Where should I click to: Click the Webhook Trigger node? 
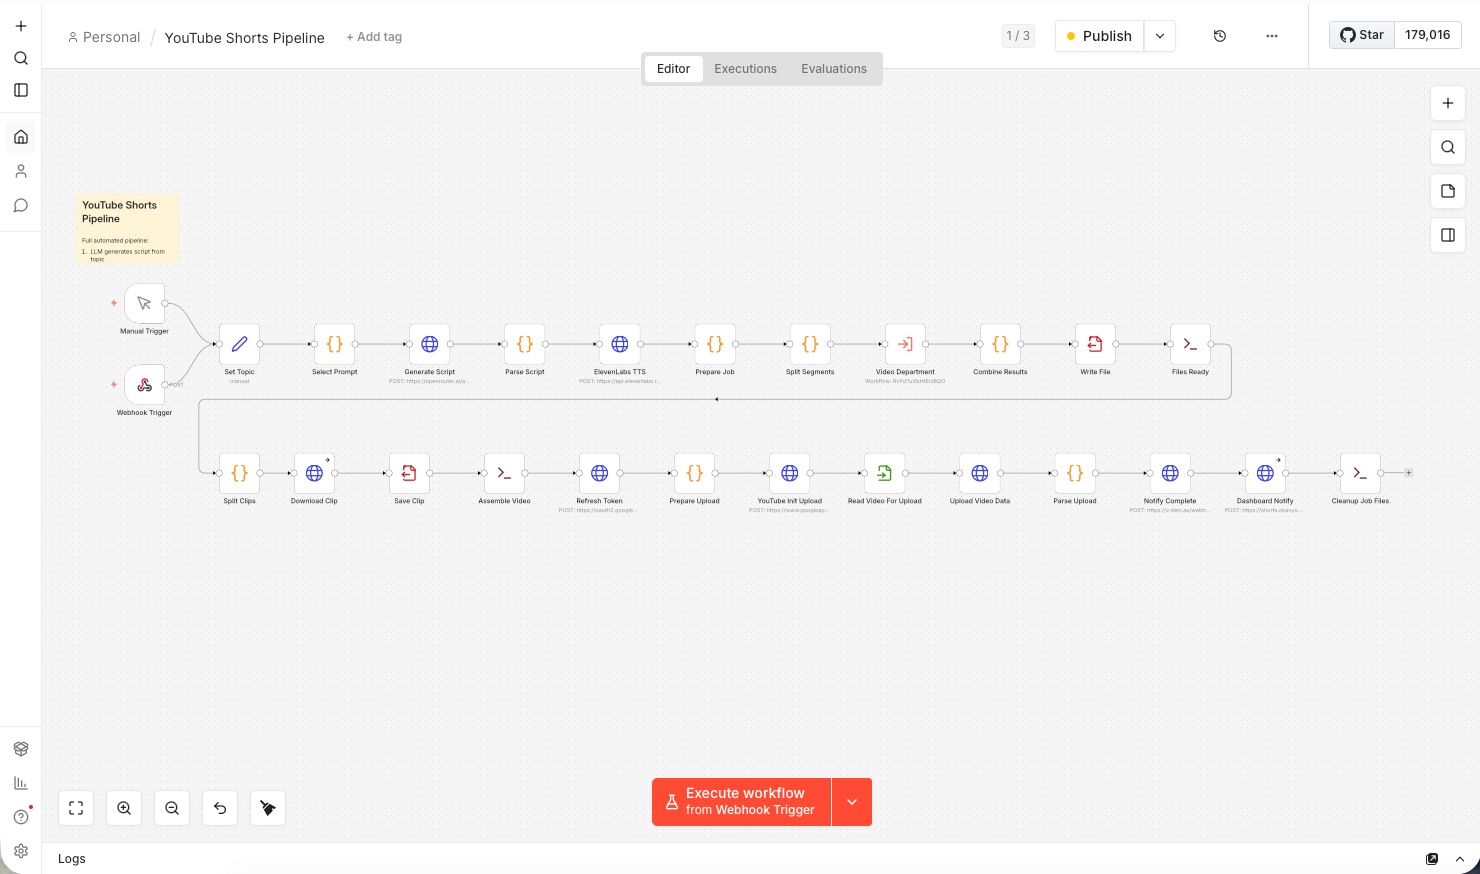pyautogui.click(x=144, y=384)
